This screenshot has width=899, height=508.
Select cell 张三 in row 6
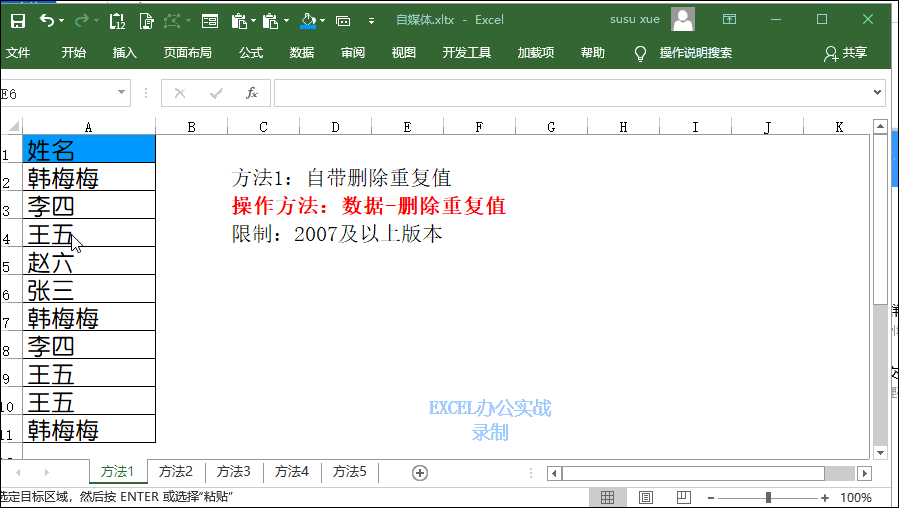tap(89, 289)
